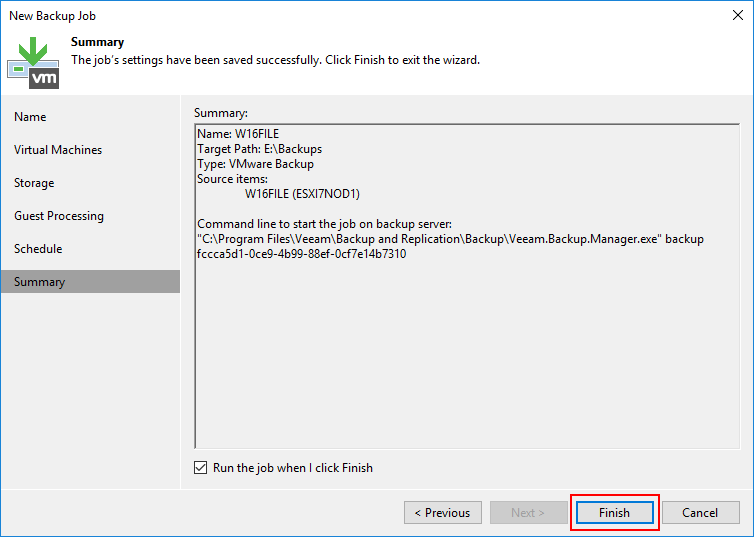Screen dimensions: 754x537
Task: Cancel the backup job wizard
Action: 700,513
